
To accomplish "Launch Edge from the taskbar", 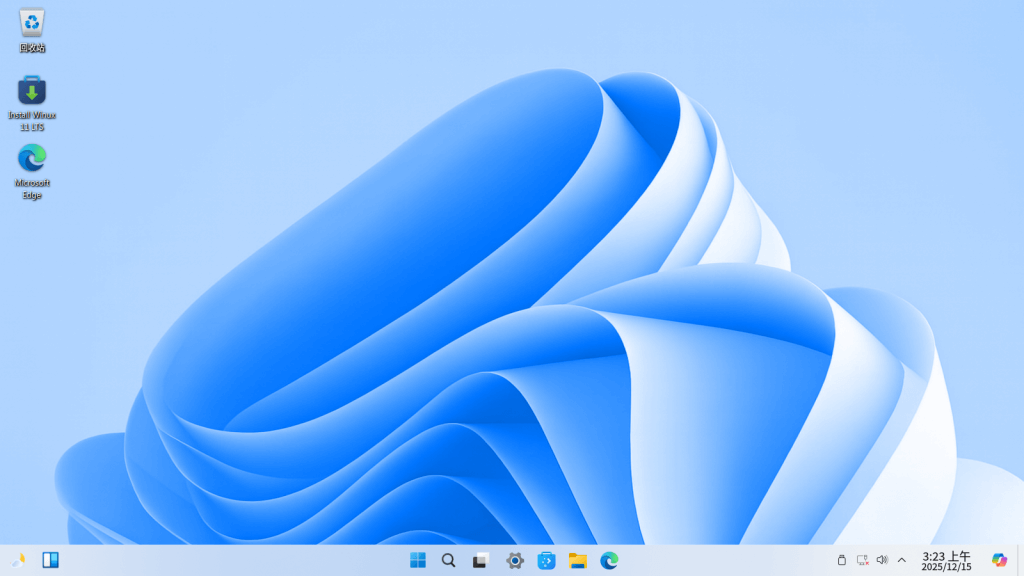I will point(609,560).
